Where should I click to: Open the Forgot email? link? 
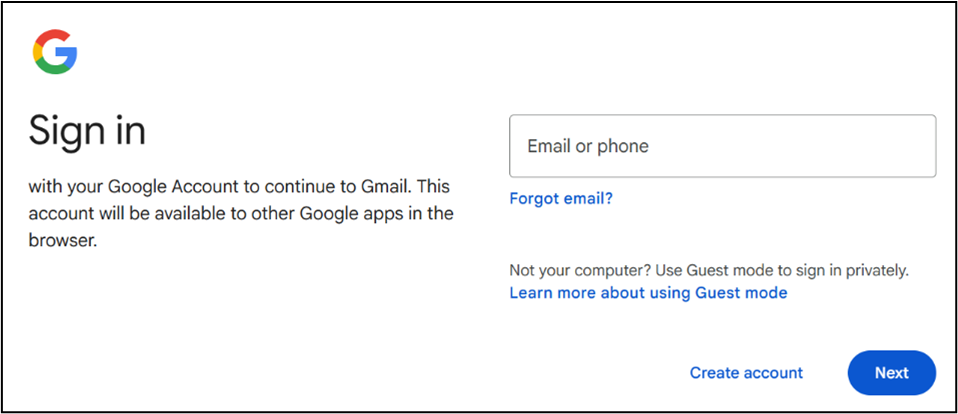coord(560,199)
